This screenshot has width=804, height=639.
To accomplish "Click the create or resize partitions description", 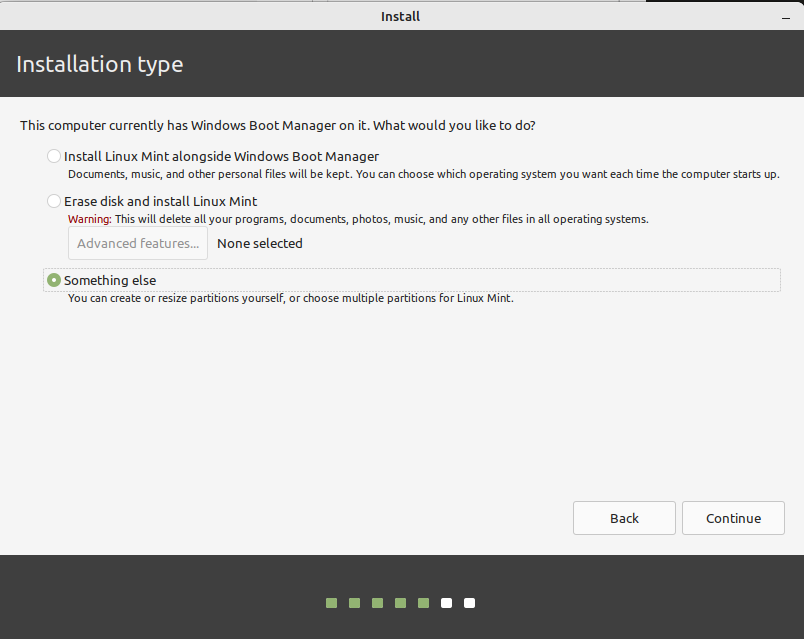I will pyautogui.click(x=290, y=298).
